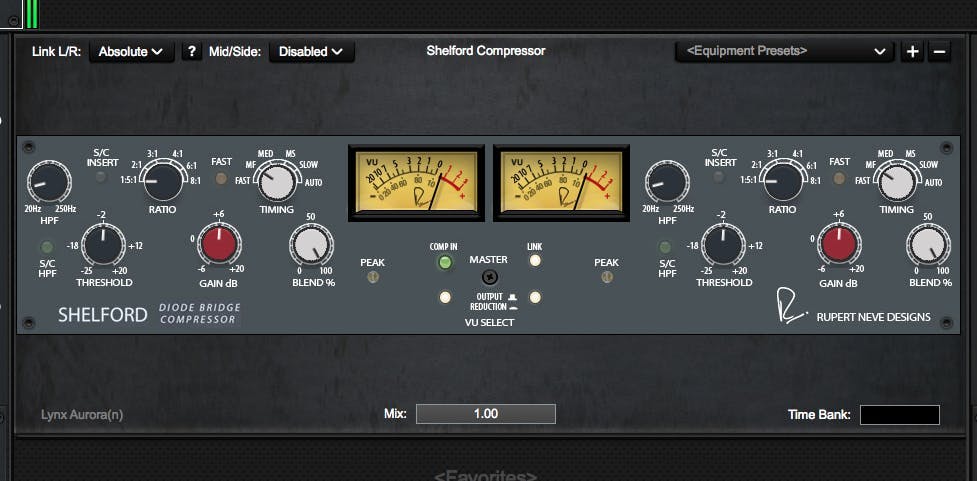Click the right channel HPF knob
Viewport: 977px width, 481px height.
pos(667,181)
